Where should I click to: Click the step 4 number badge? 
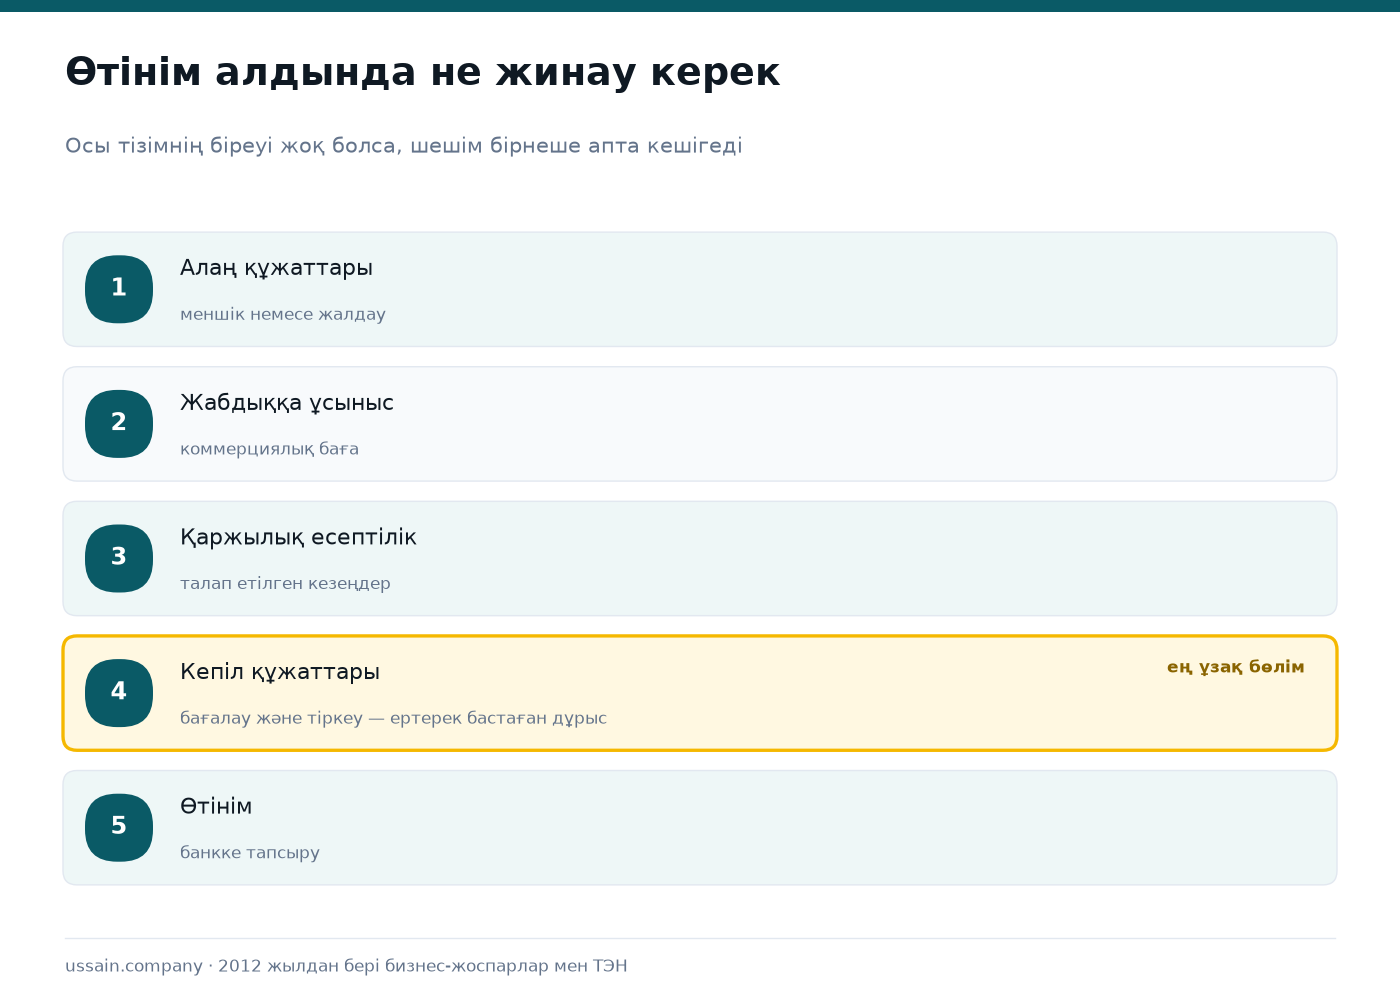coord(119,693)
